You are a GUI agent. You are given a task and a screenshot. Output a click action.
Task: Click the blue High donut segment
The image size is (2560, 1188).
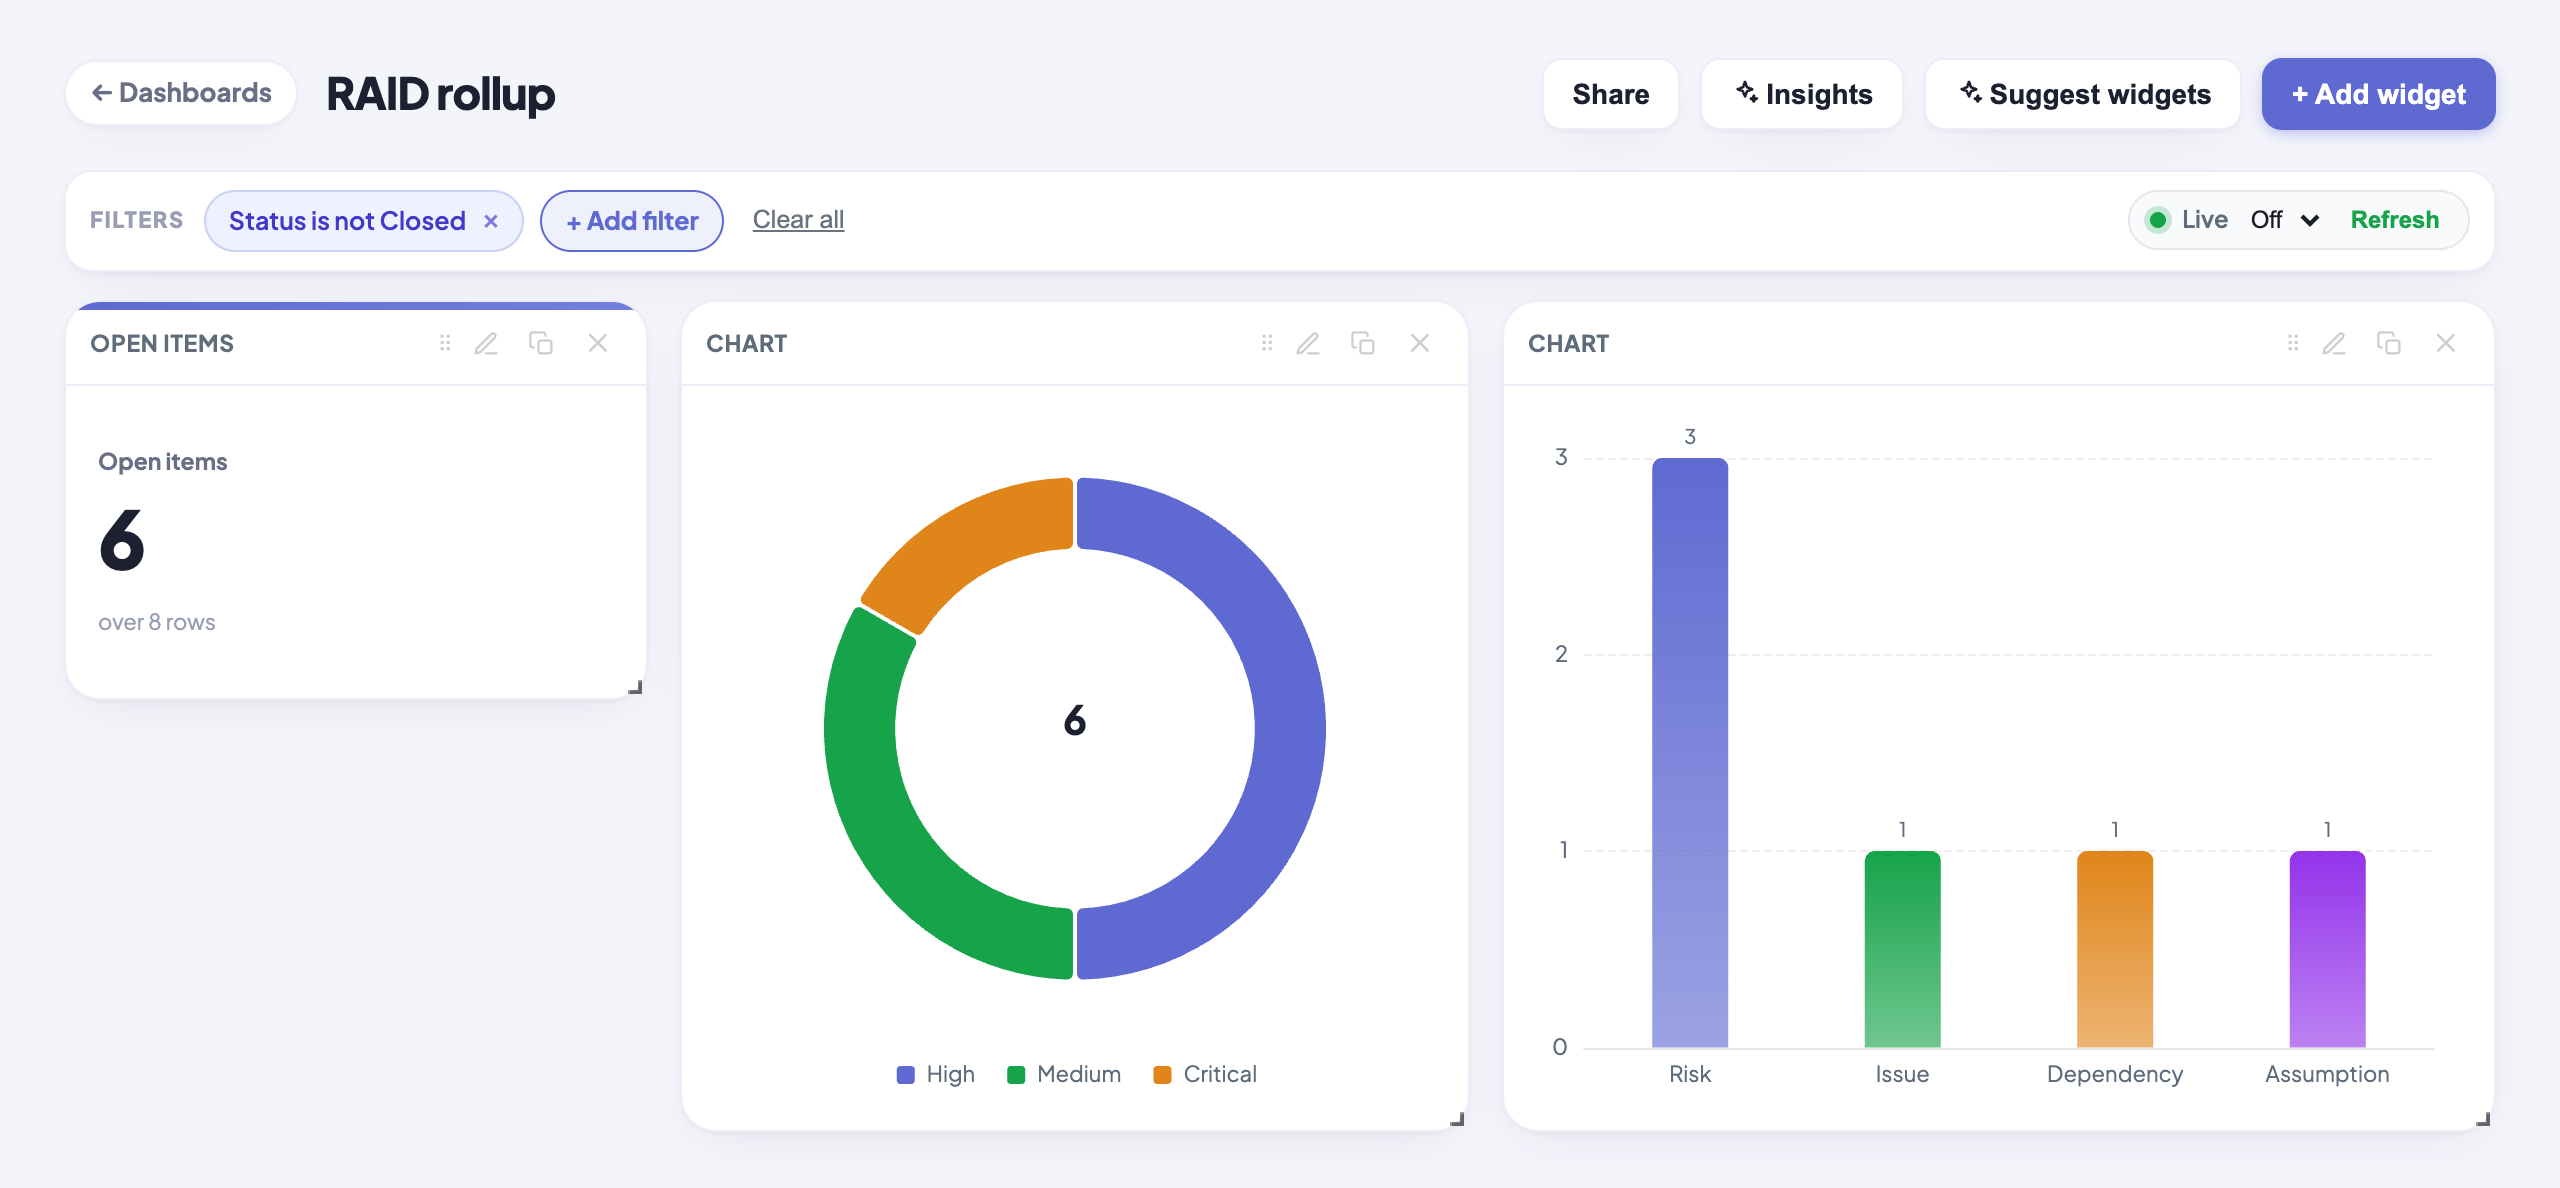1290,728
